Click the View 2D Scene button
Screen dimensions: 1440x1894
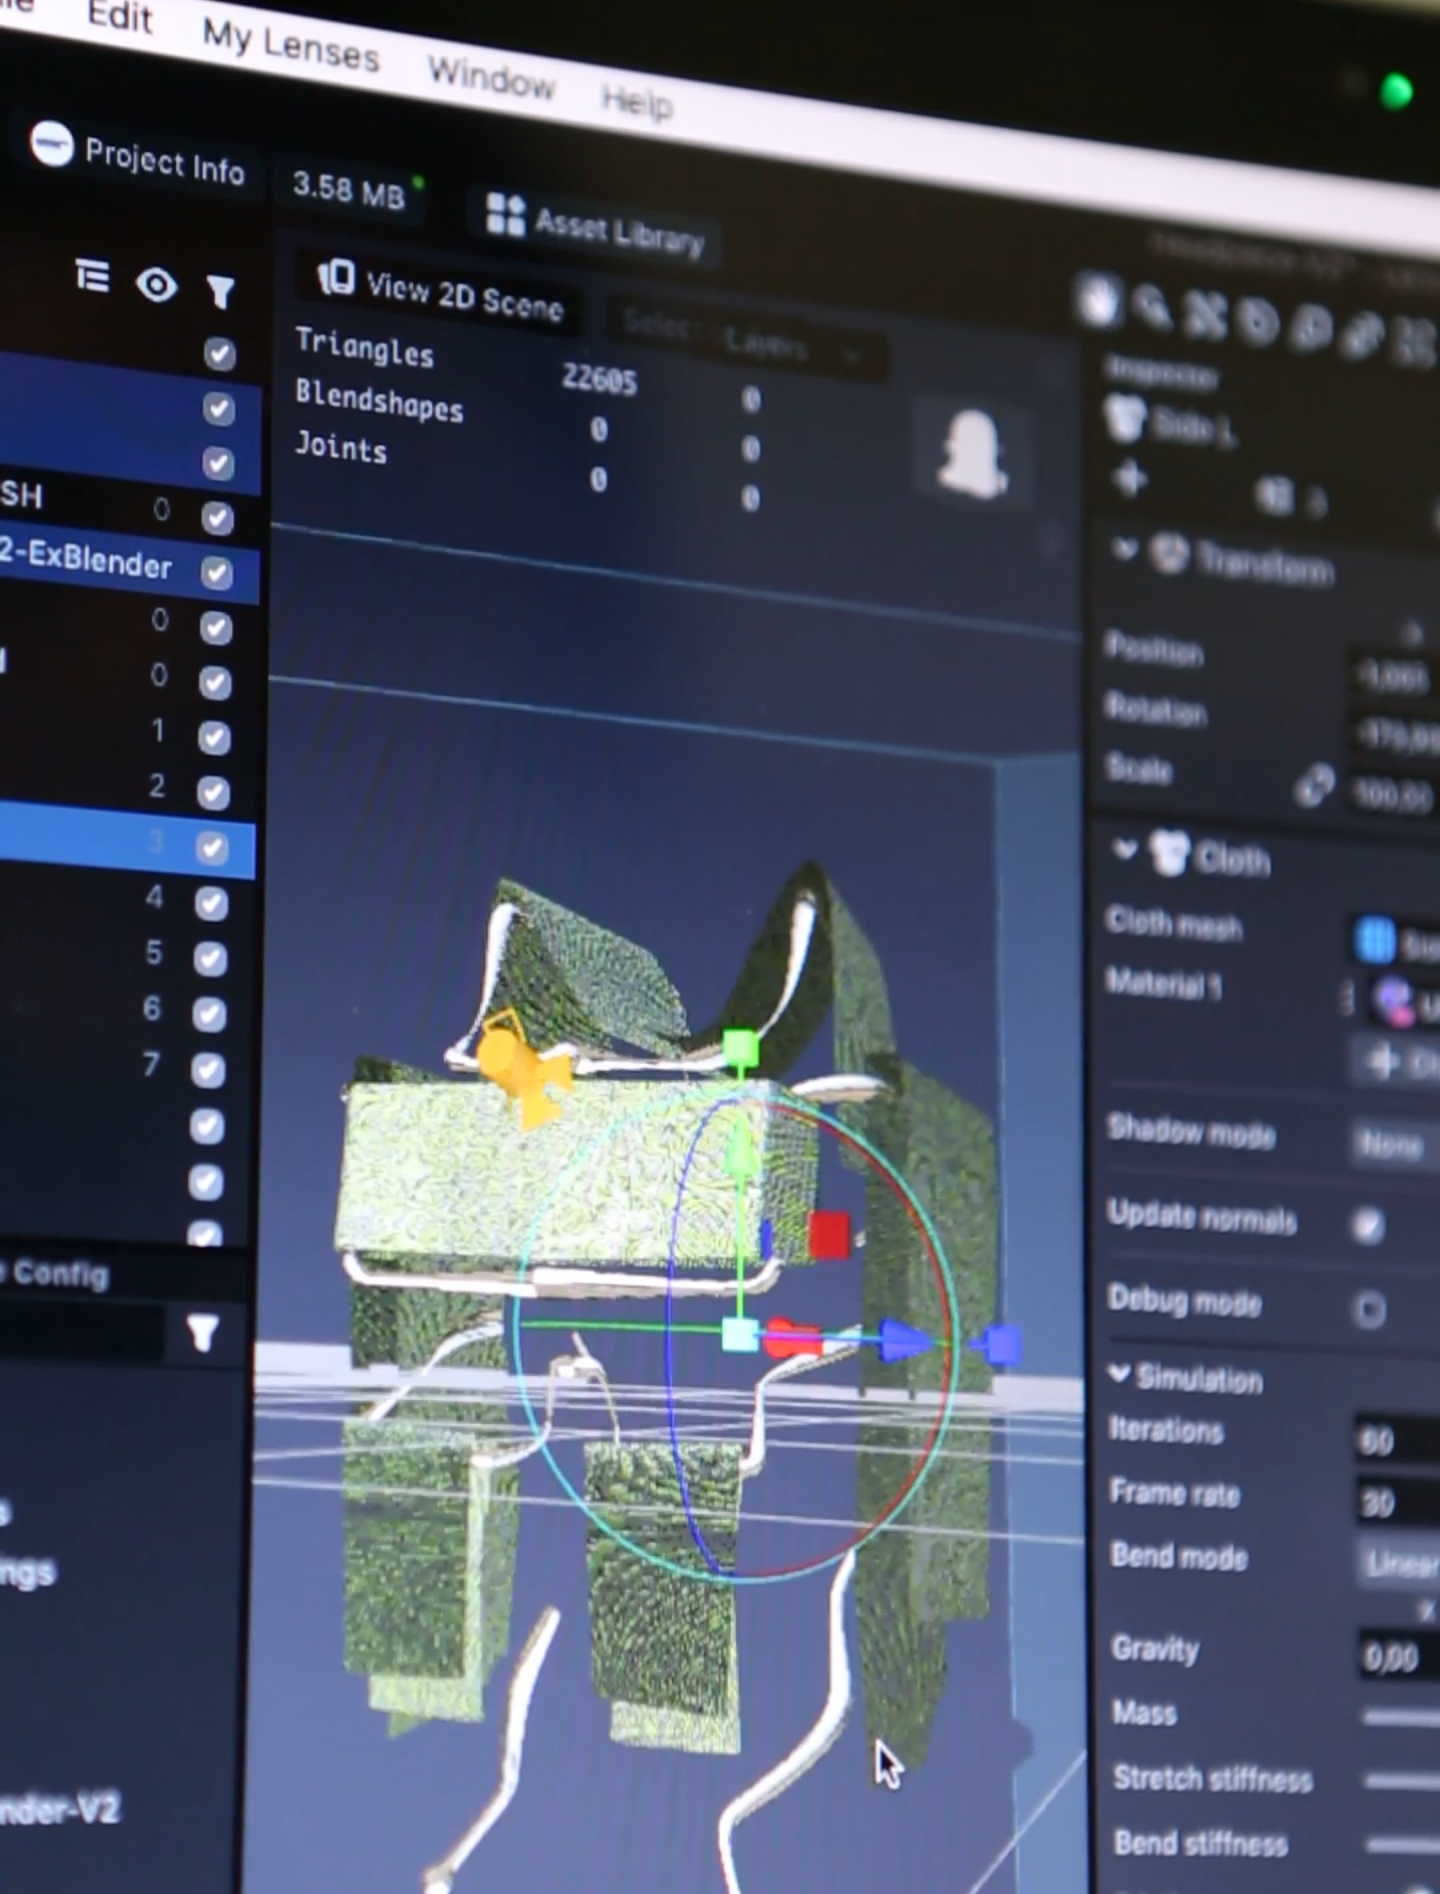(x=441, y=293)
